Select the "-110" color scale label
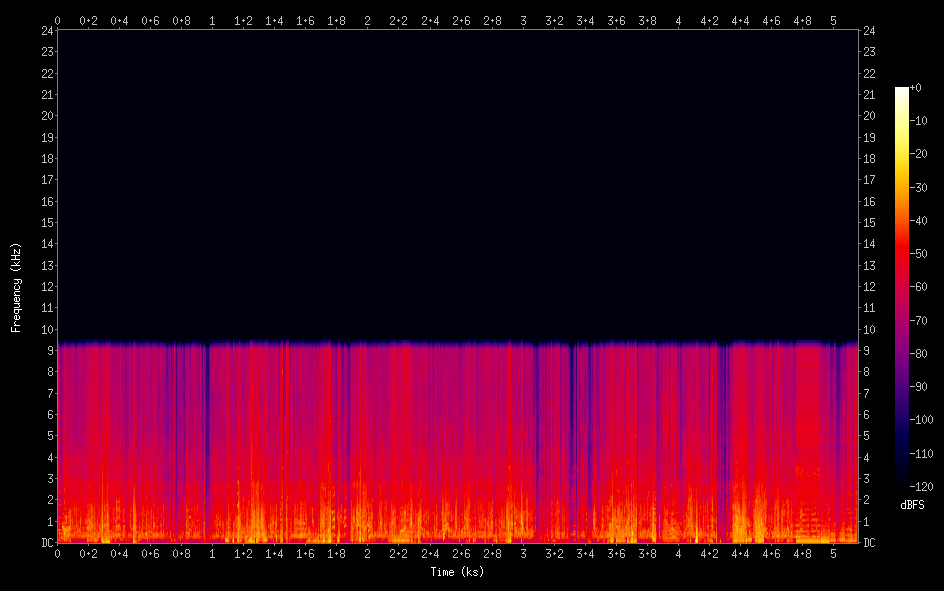 click(x=921, y=454)
